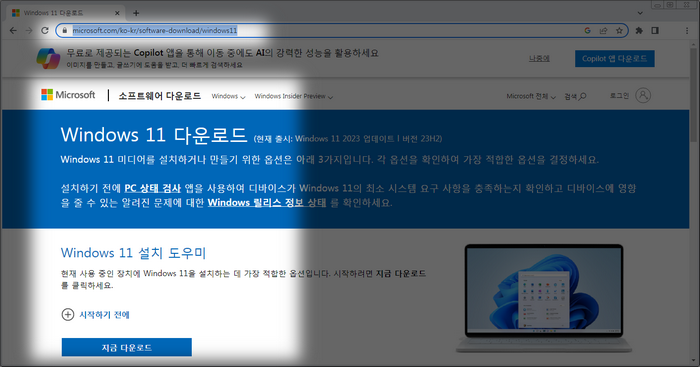This screenshot has width=700, height=367.
Task: Reload the current page
Action: point(45,30)
